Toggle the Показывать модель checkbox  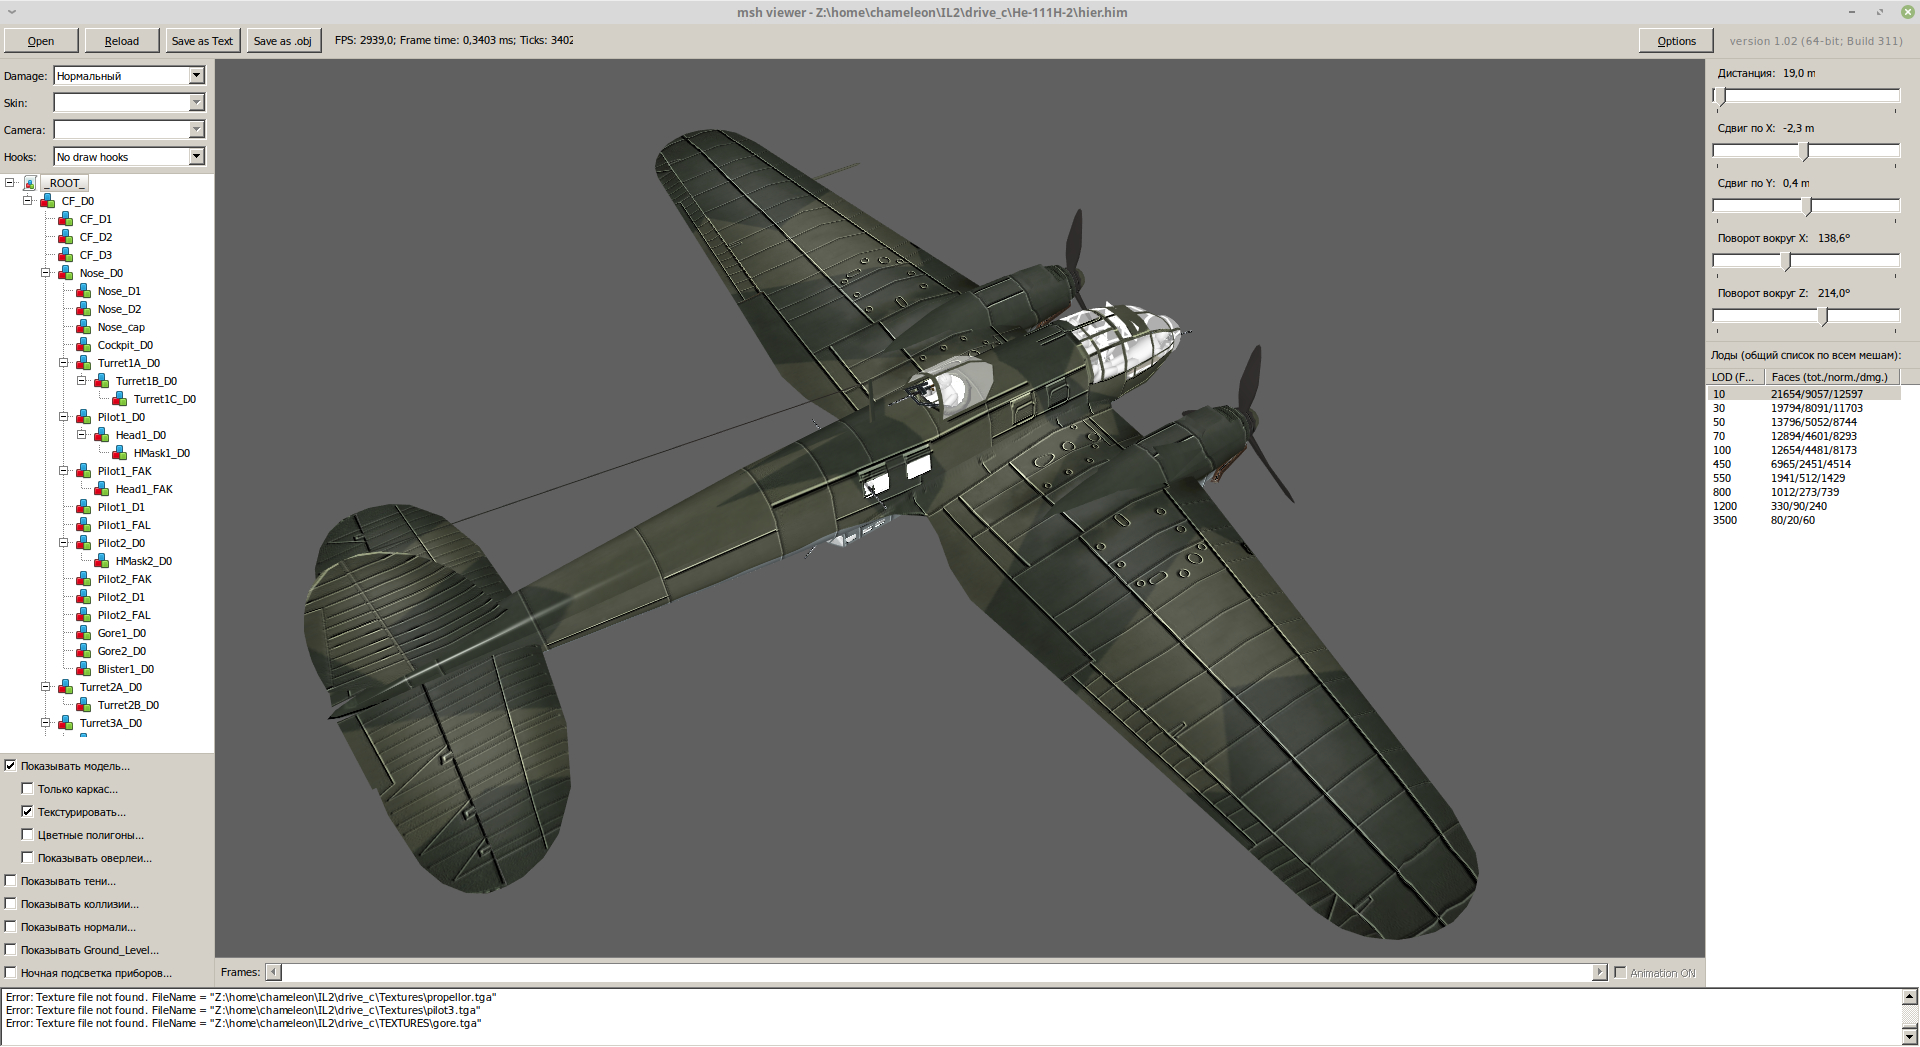(11, 766)
